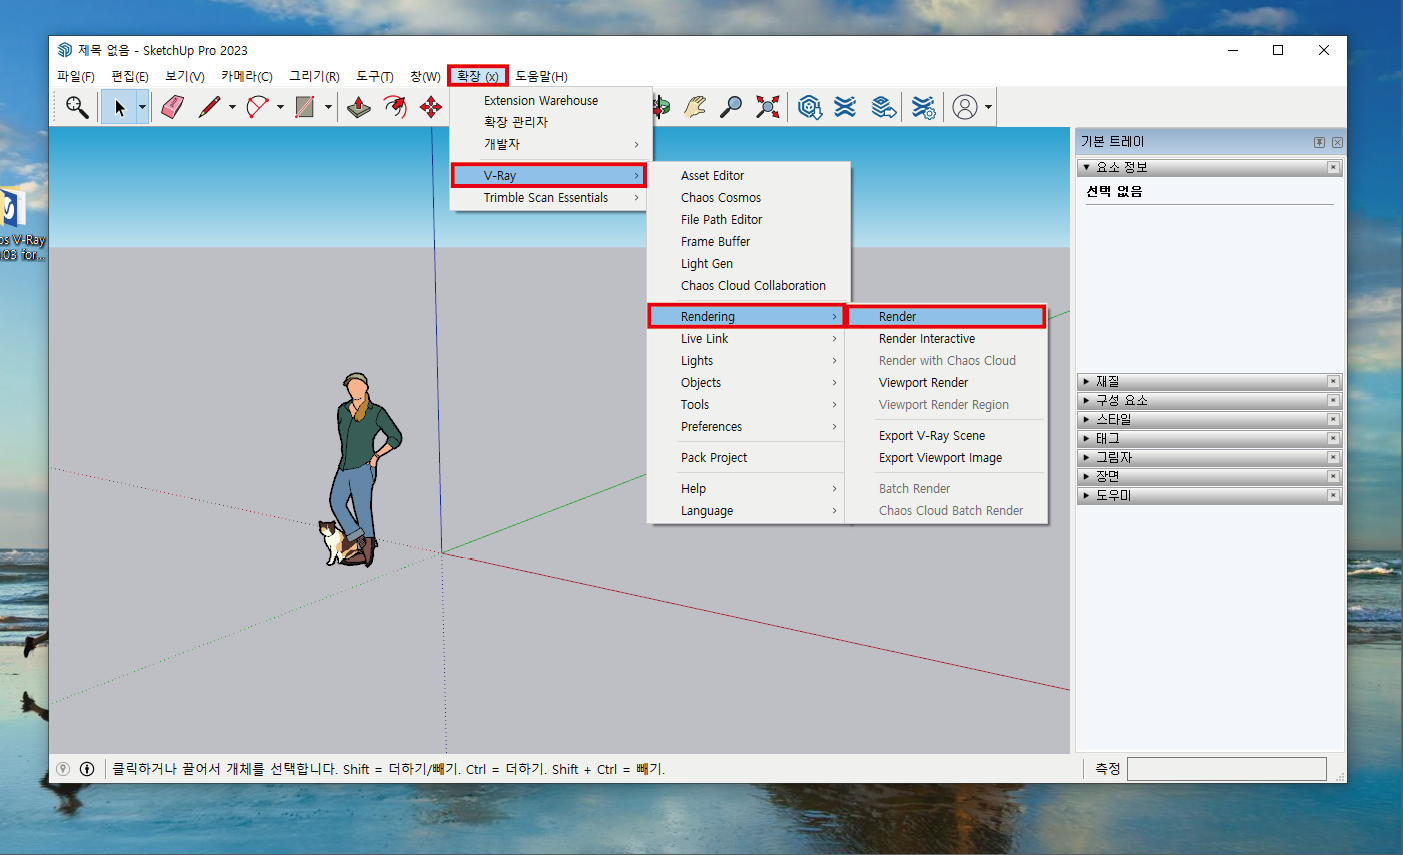Select the Rectangle shape tool

[306, 107]
